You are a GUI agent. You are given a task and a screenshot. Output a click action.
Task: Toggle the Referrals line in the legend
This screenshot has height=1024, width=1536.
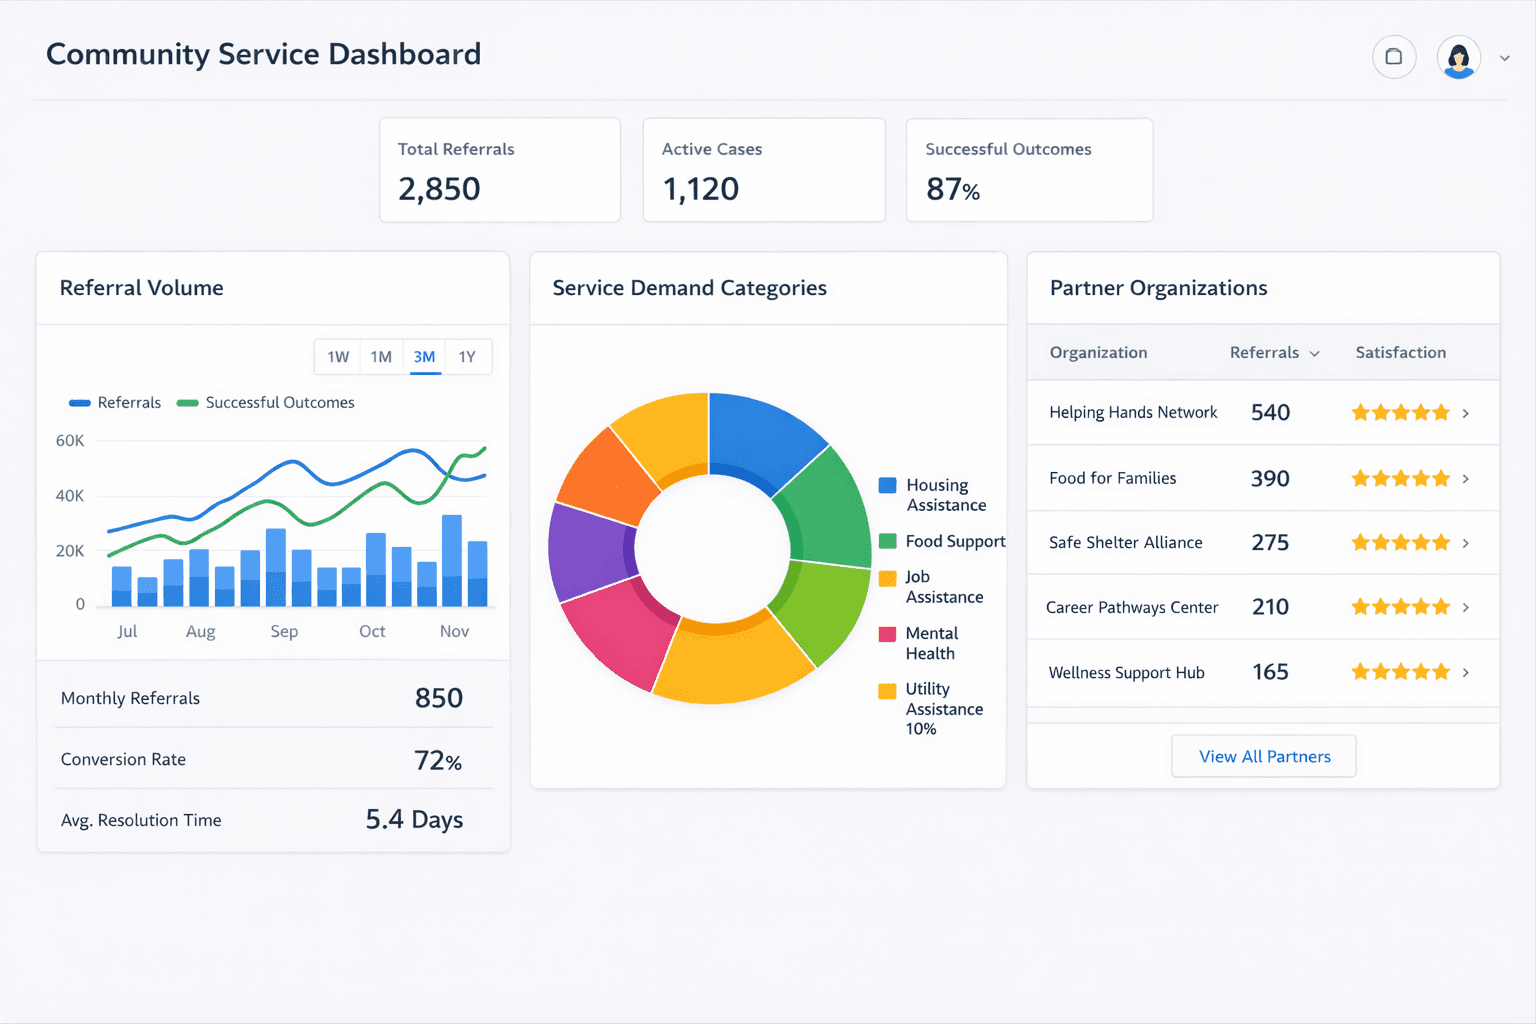(115, 402)
